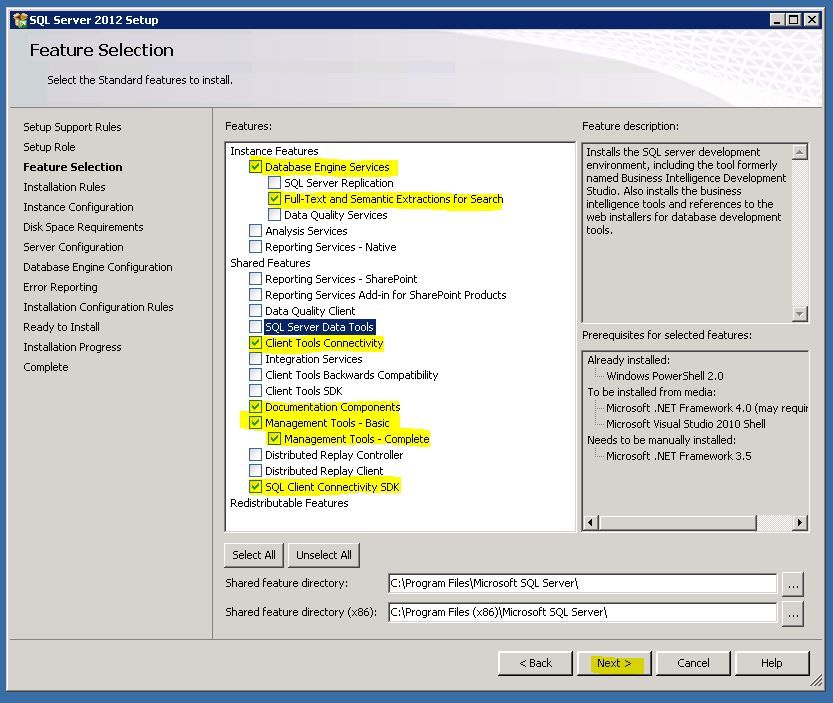The width and height of the screenshot is (833, 703).
Task: Click the prerequisites horizontal scrollbar thumb
Action: click(x=677, y=522)
